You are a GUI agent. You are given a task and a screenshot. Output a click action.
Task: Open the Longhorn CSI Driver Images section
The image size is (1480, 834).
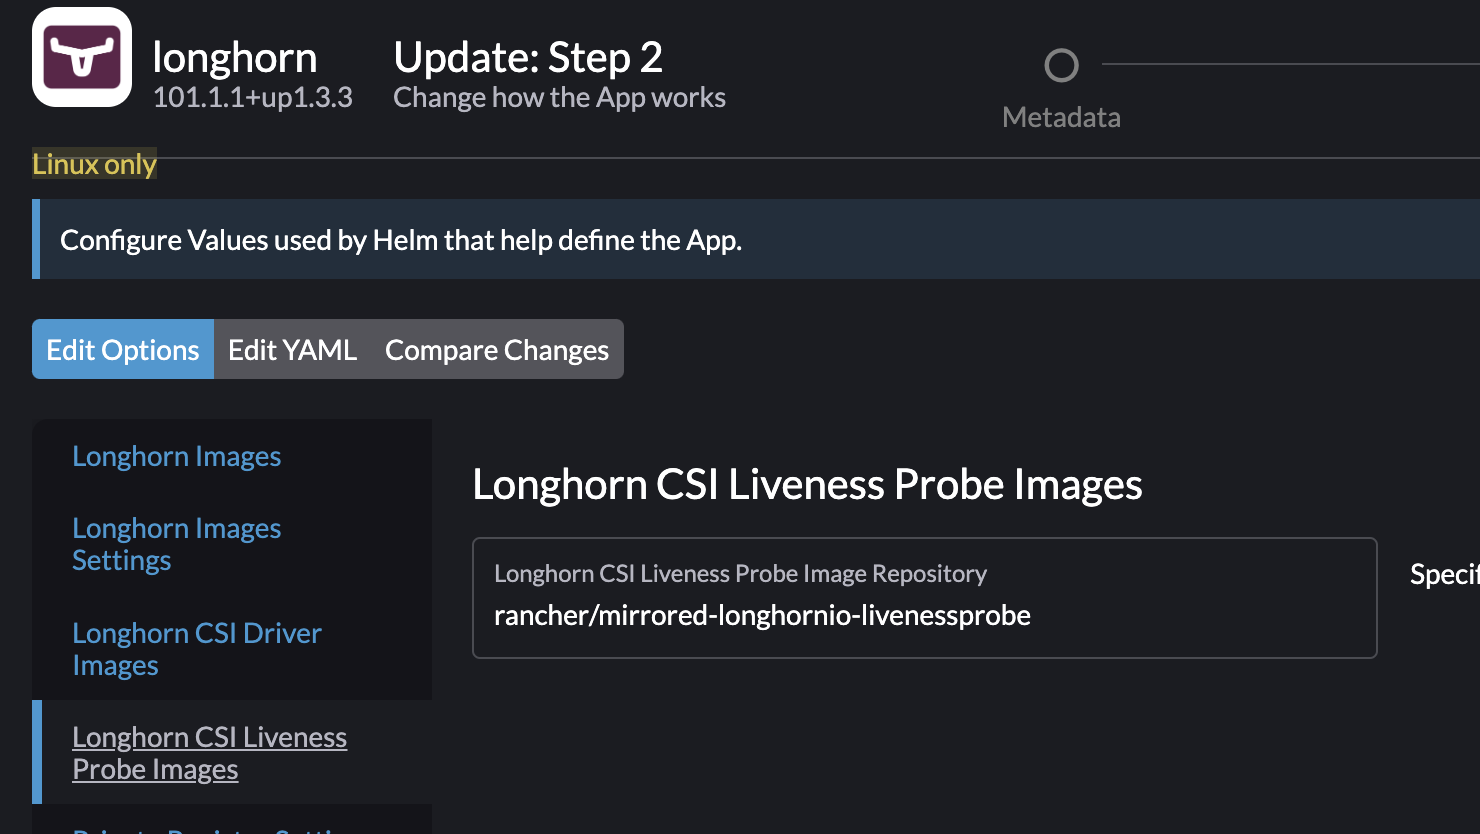pos(197,649)
